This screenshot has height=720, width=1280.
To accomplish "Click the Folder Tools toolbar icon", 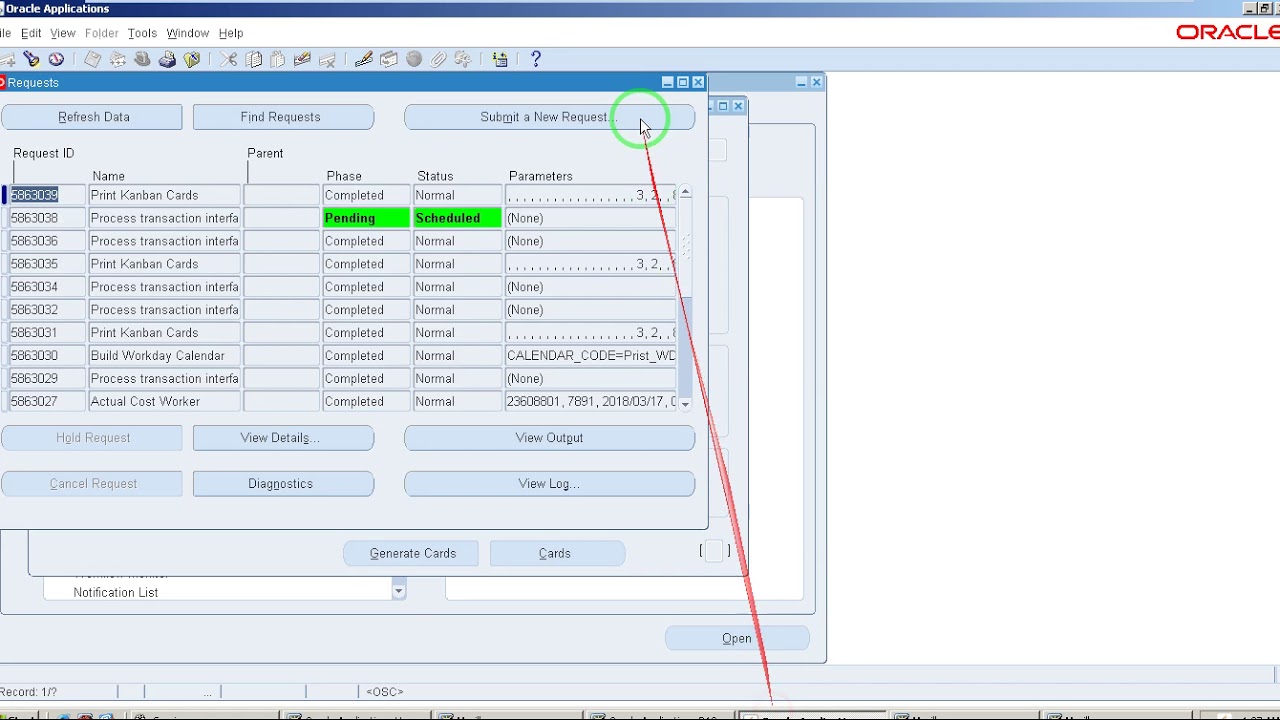I will tap(463, 60).
